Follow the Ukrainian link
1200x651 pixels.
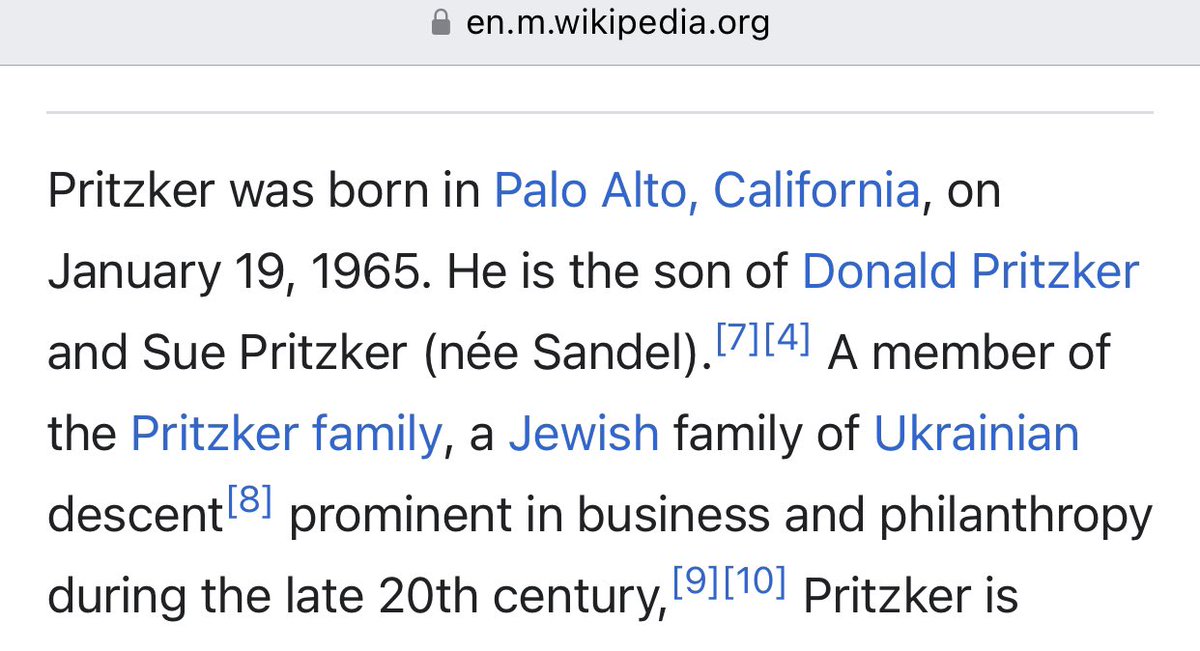pyautogui.click(x=976, y=435)
